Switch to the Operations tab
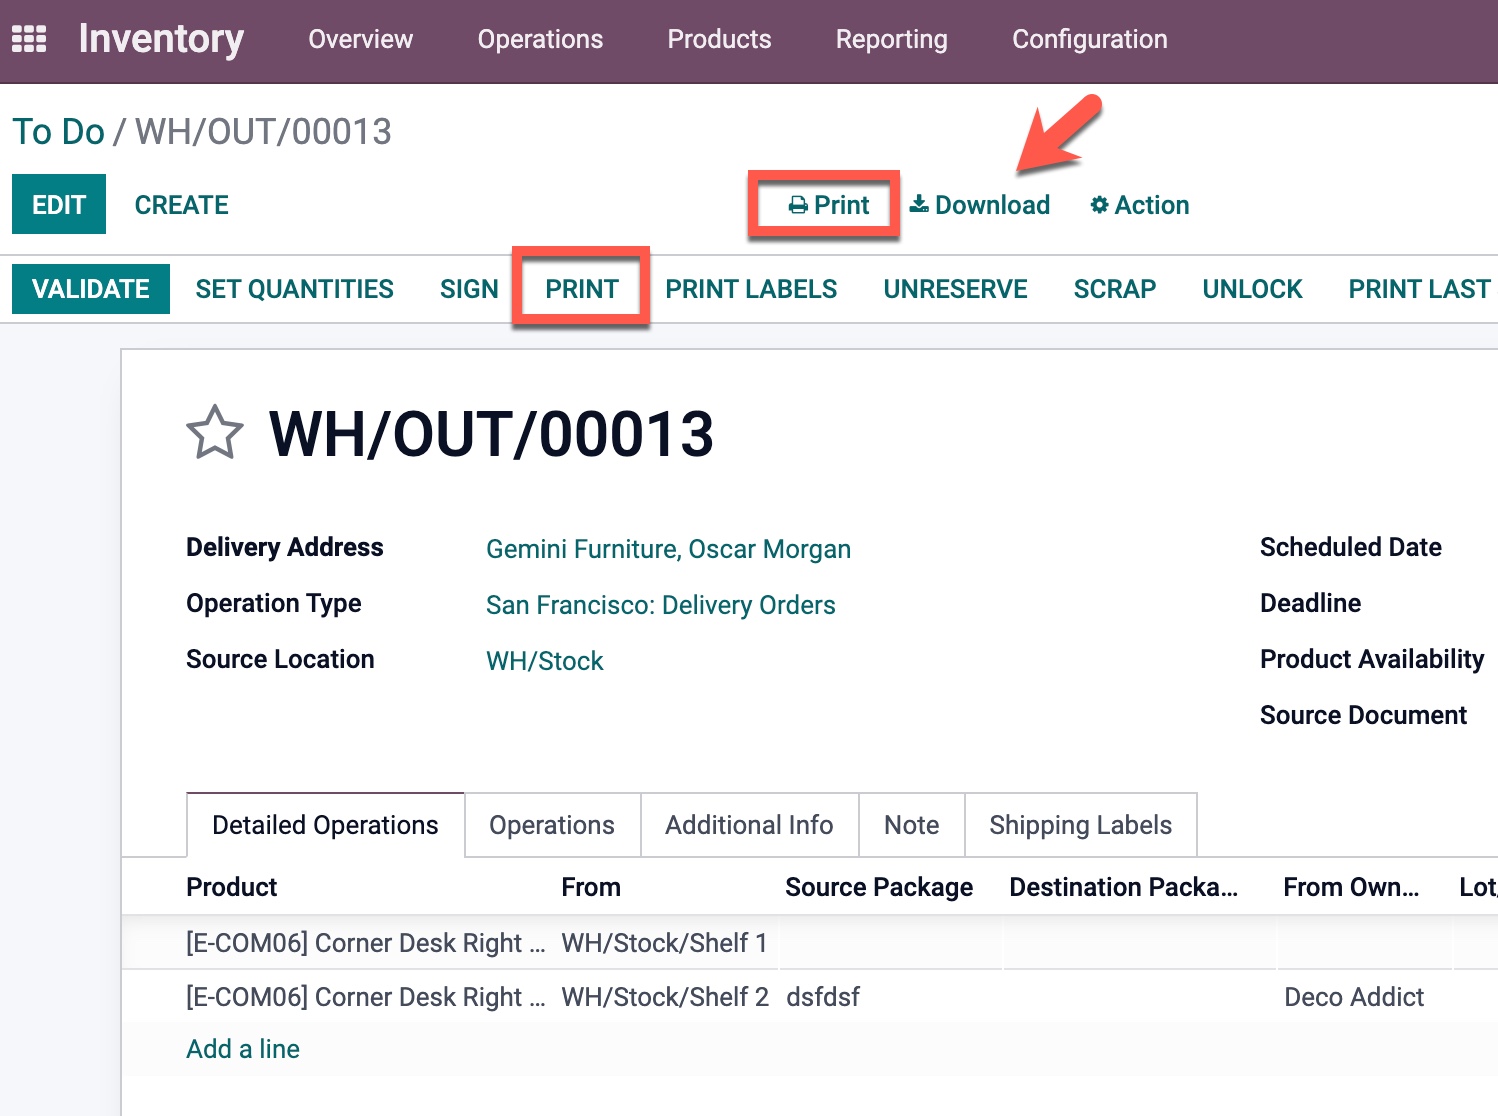This screenshot has height=1116, width=1498. [552, 825]
